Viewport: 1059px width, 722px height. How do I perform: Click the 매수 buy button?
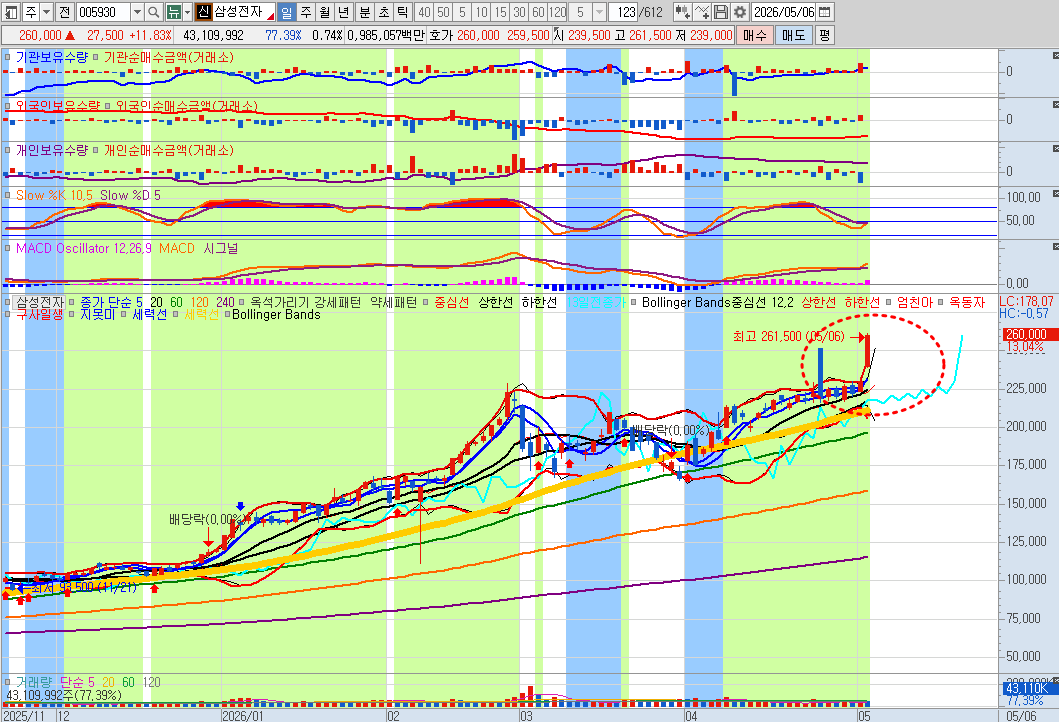coord(754,35)
